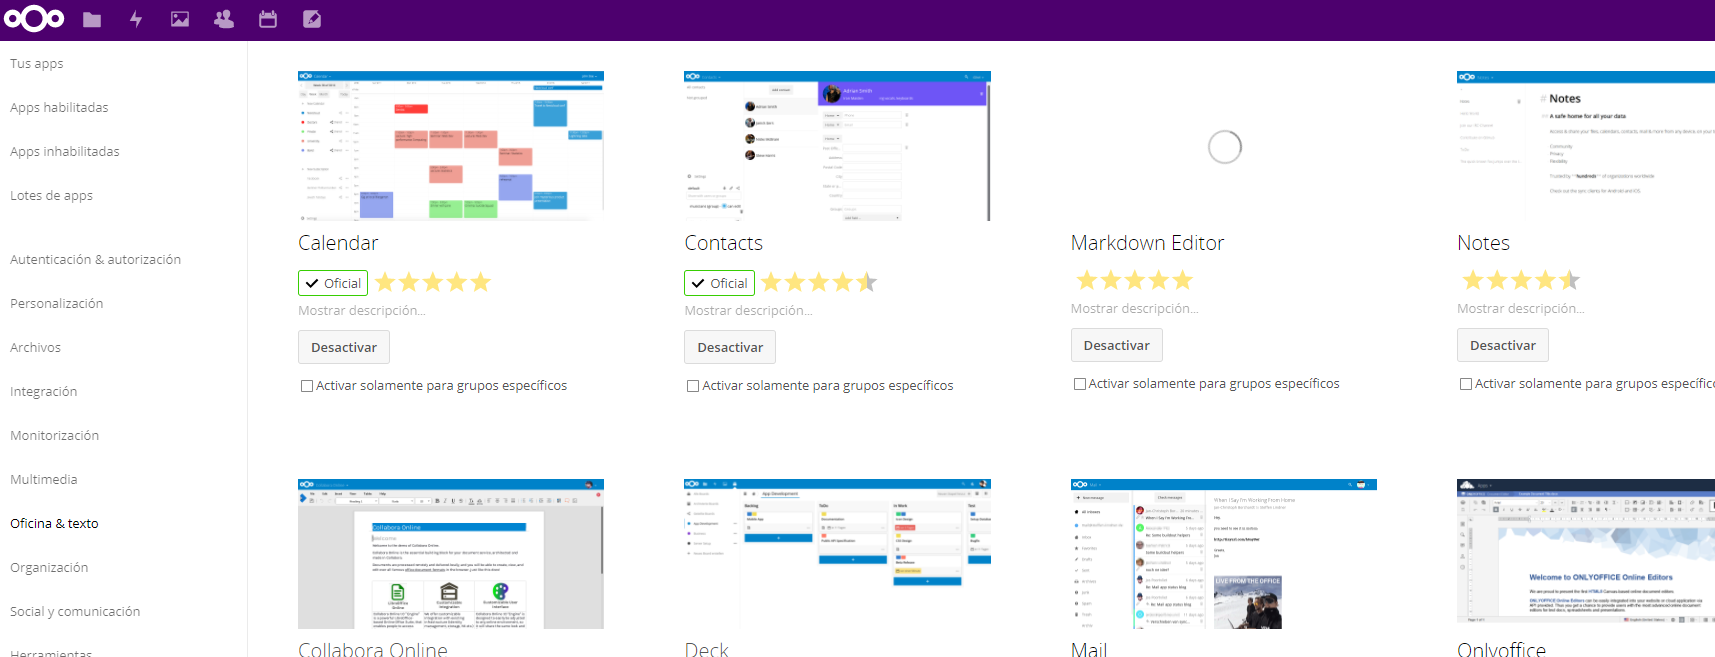
Task: Select Tus apps in sidebar
Action: (37, 63)
